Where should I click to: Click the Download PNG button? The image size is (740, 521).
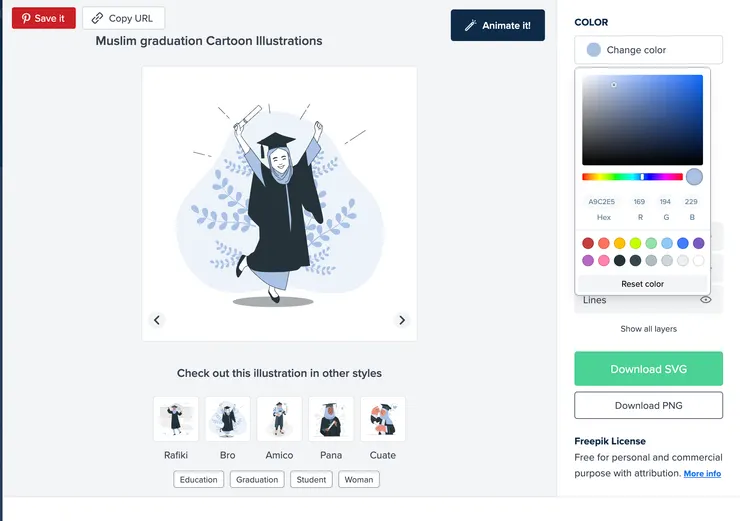(x=648, y=405)
